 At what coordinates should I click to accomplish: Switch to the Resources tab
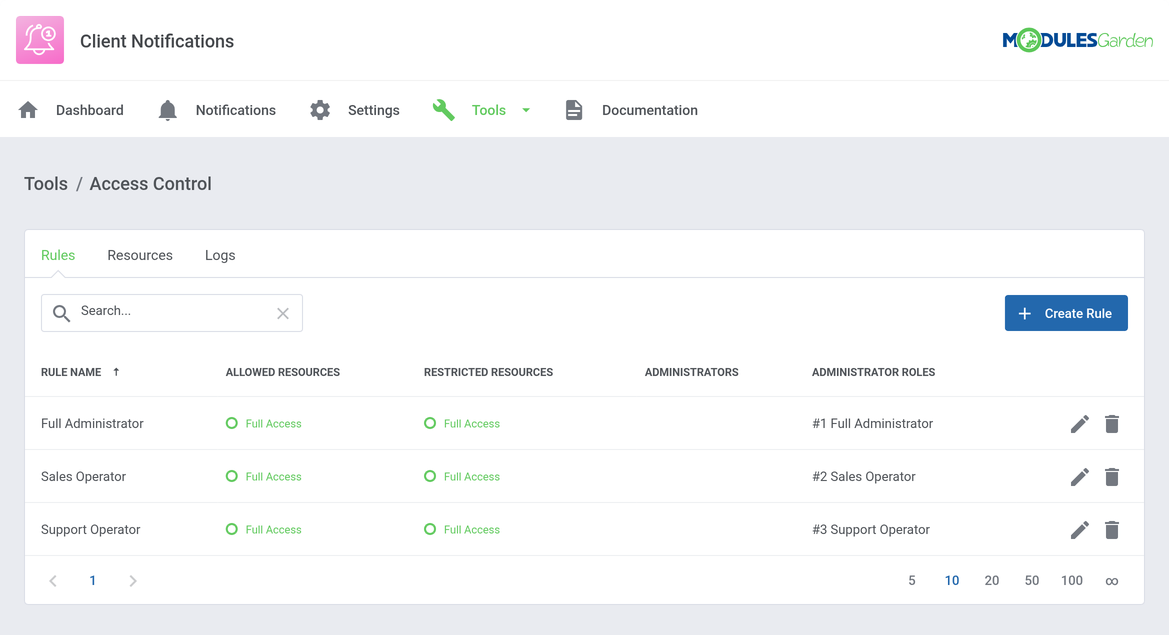140,255
